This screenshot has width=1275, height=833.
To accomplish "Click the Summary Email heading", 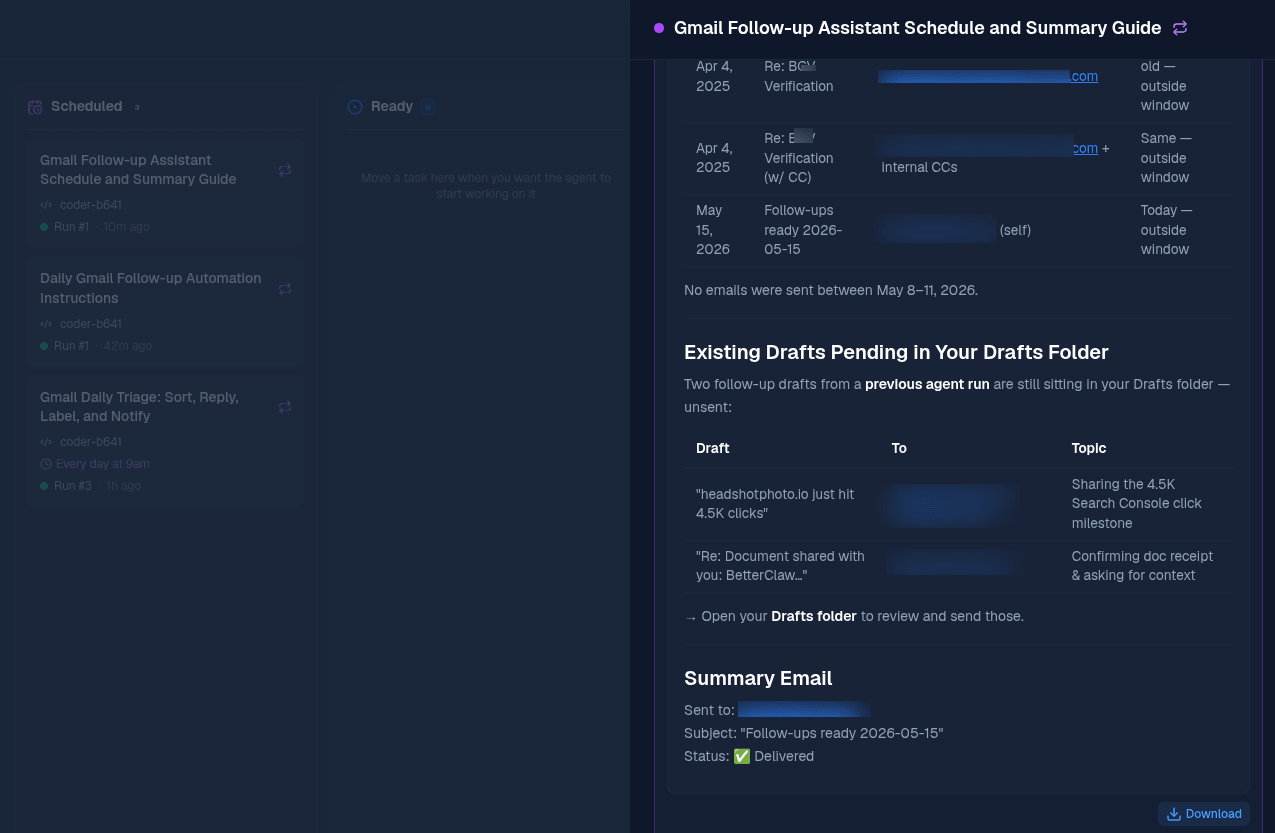I will pyautogui.click(x=758, y=678).
